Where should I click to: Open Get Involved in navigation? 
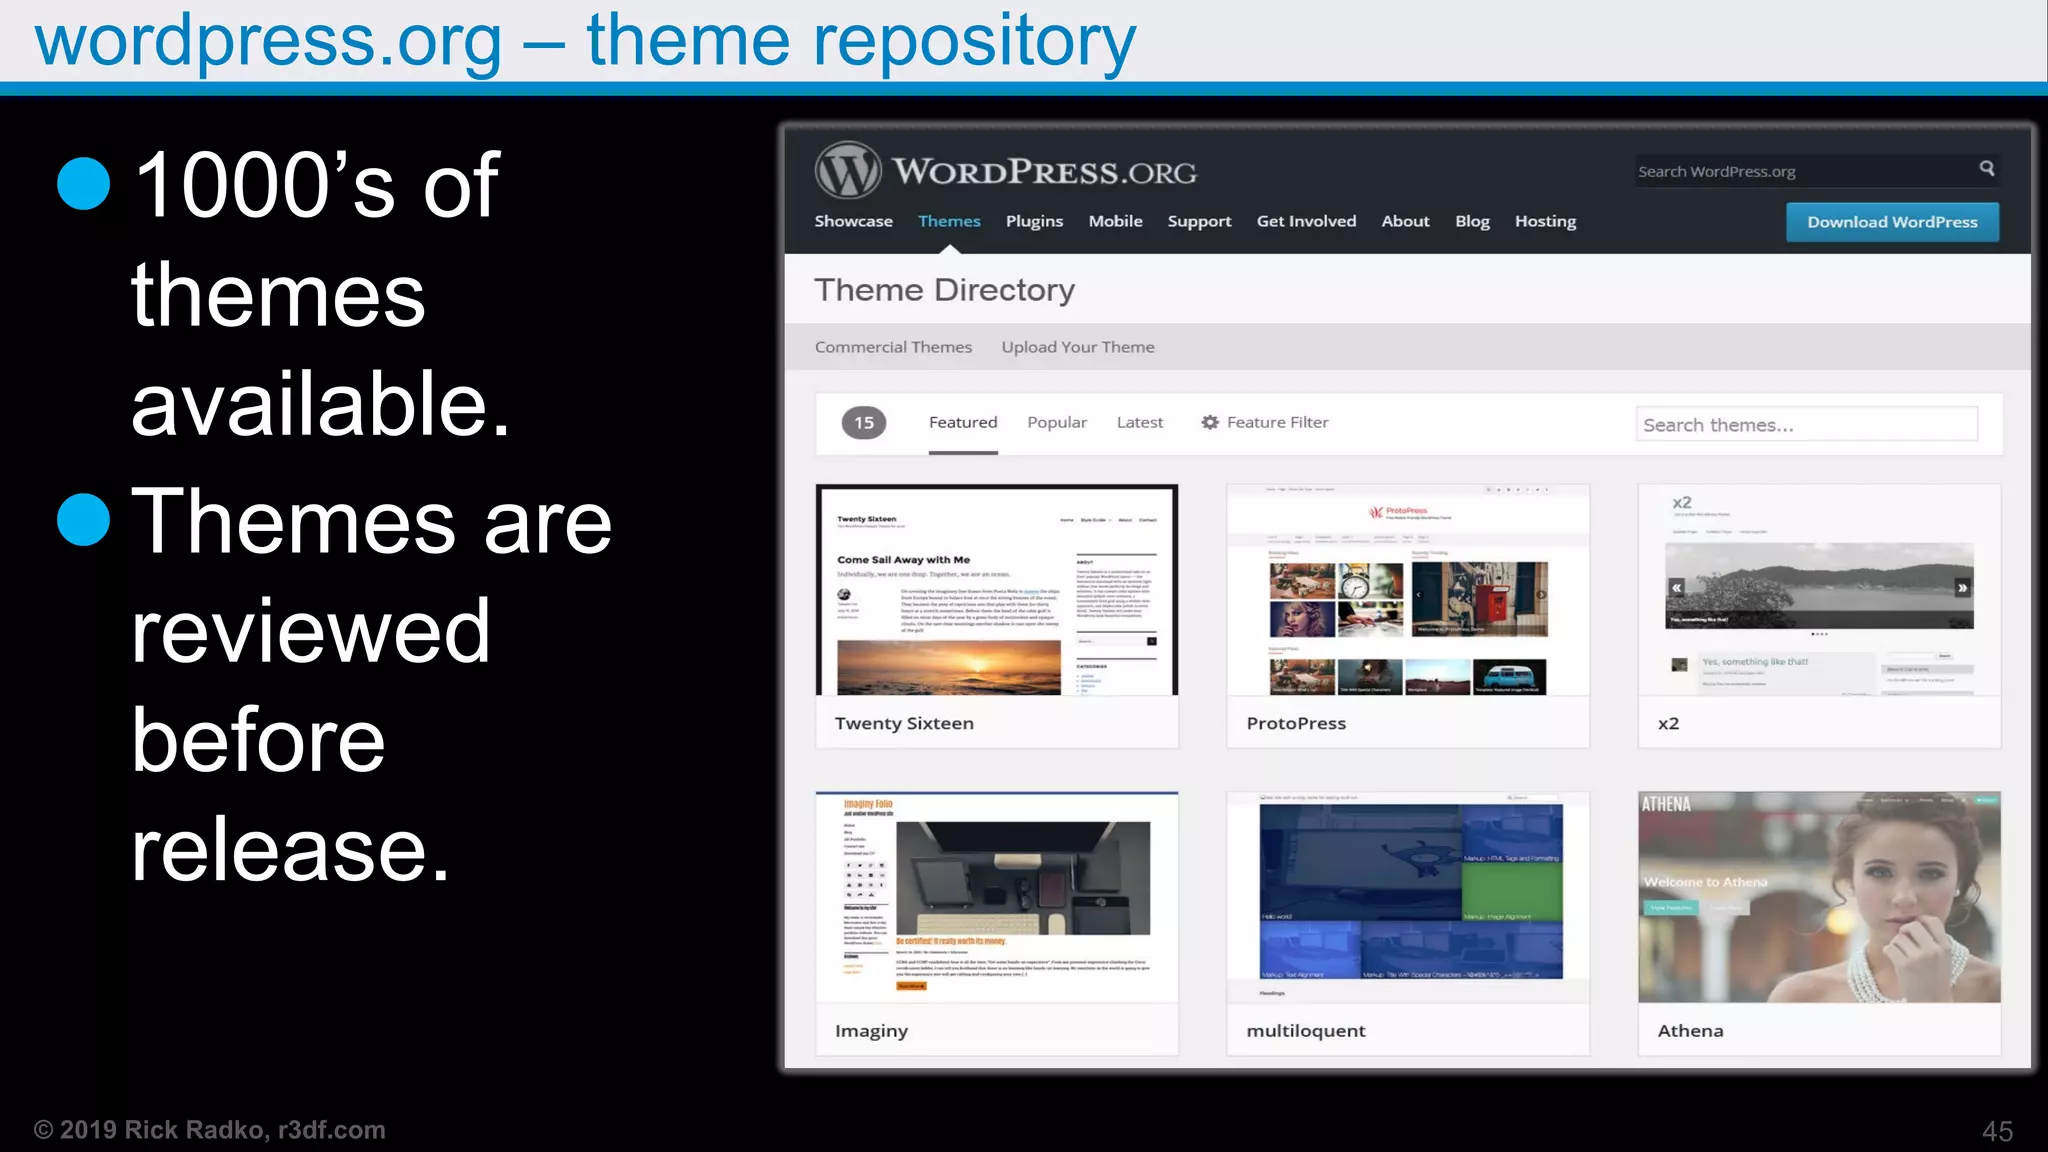point(1306,221)
